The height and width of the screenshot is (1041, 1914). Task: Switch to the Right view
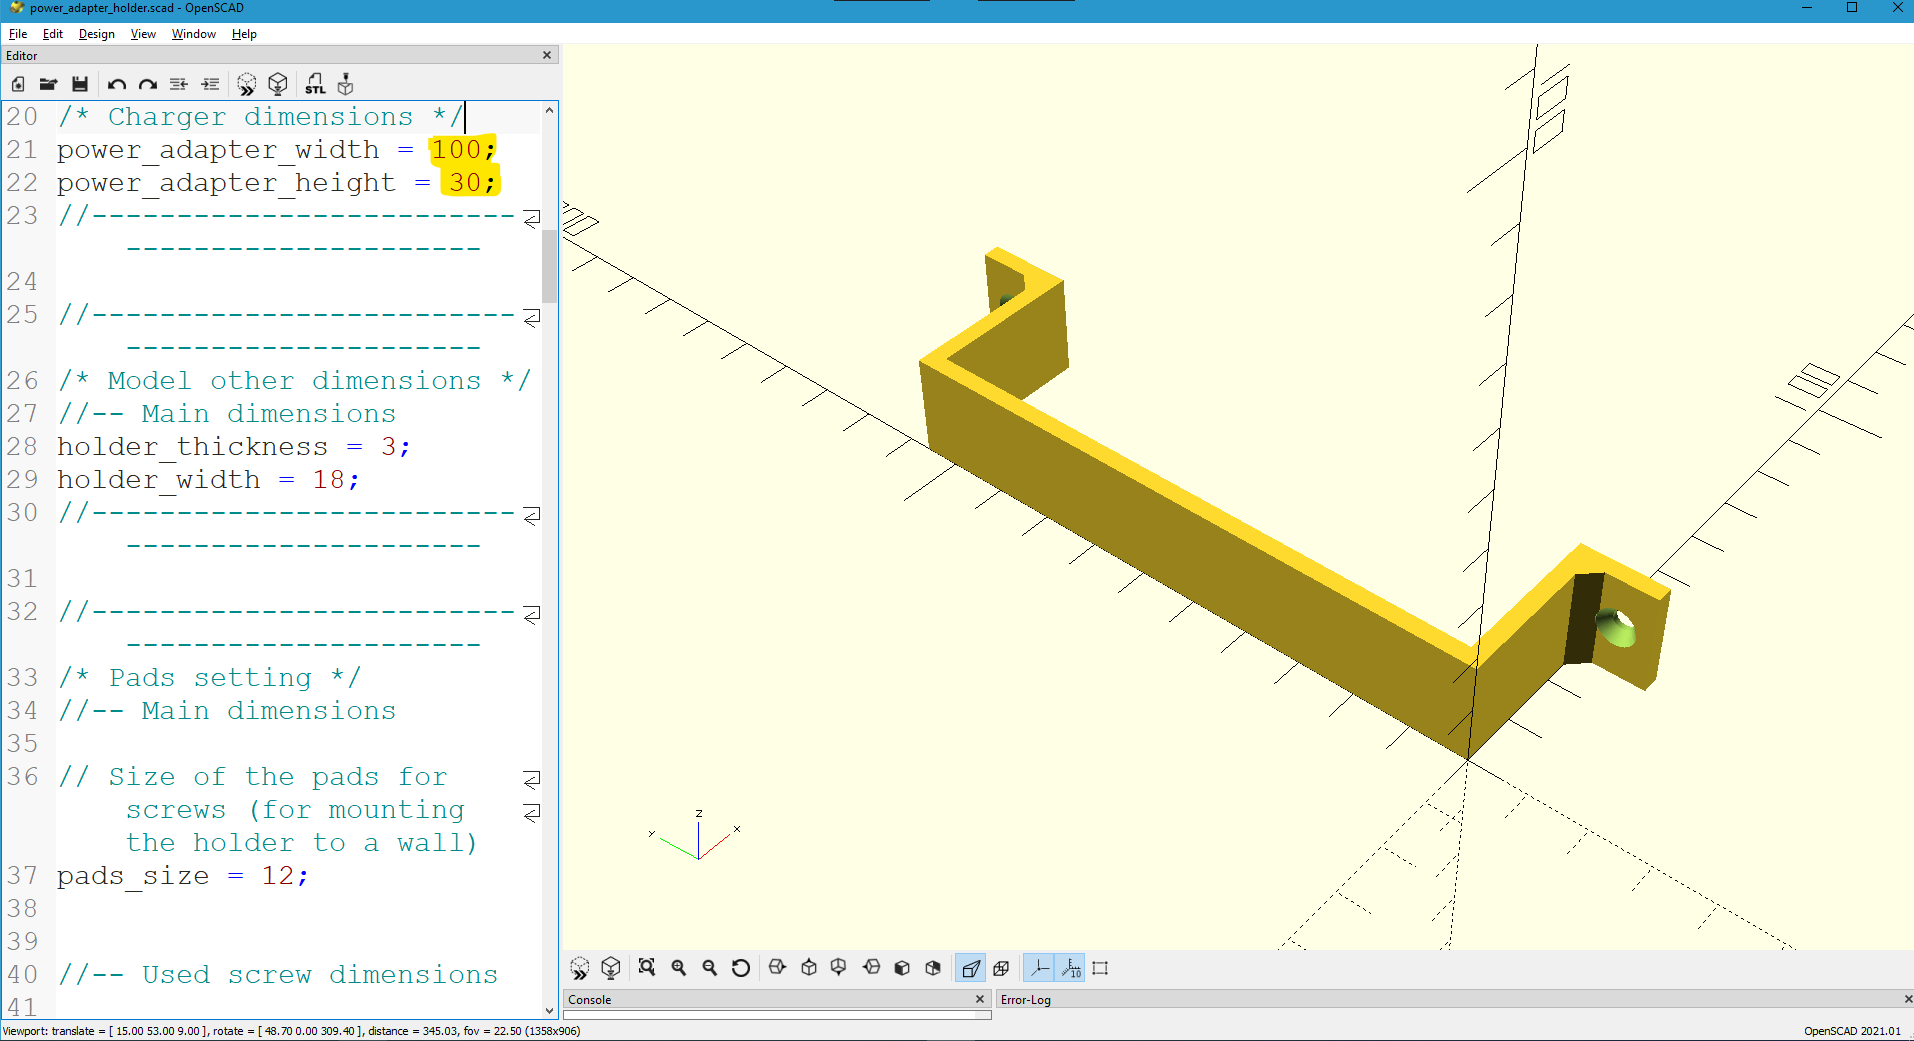click(x=777, y=968)
